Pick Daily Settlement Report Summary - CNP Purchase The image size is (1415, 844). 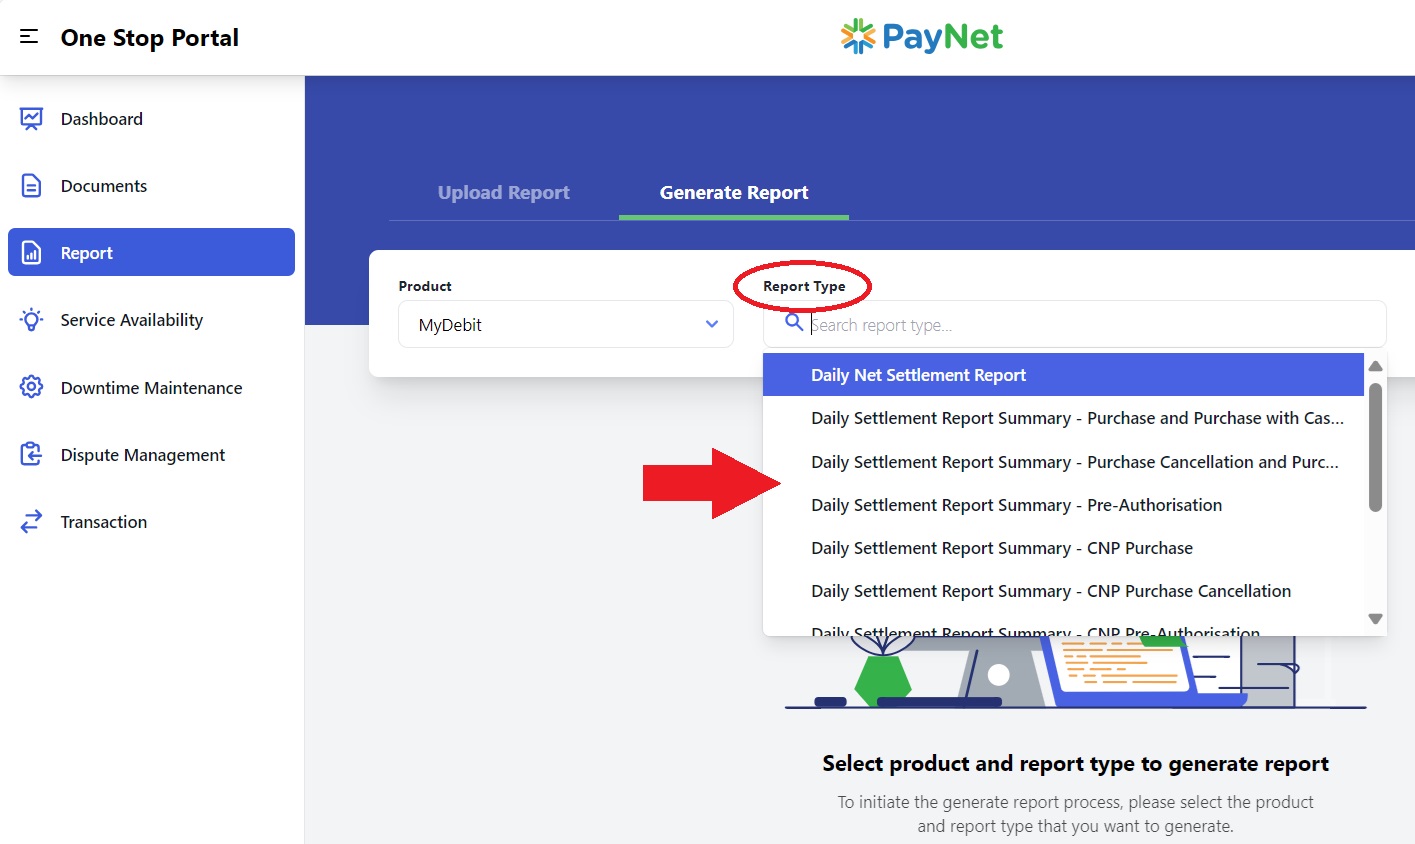pos(1063,548)
